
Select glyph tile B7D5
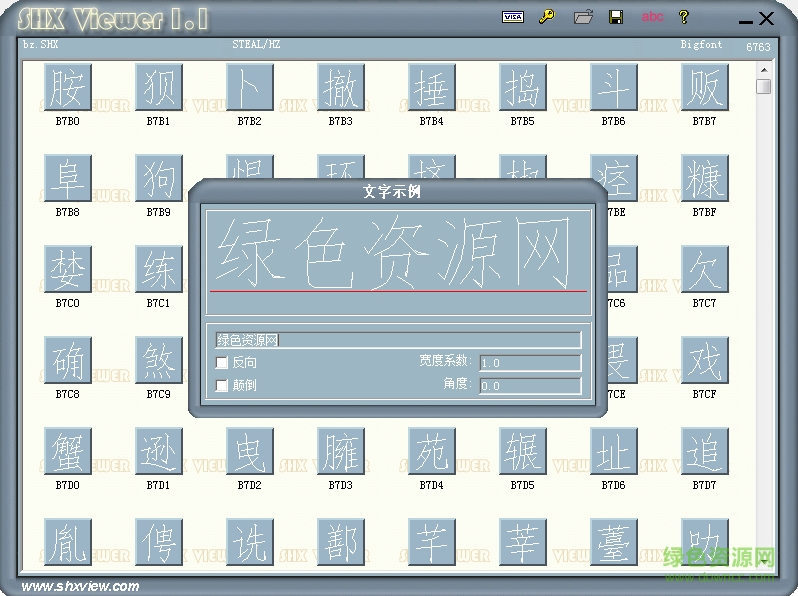pos(523,451)
